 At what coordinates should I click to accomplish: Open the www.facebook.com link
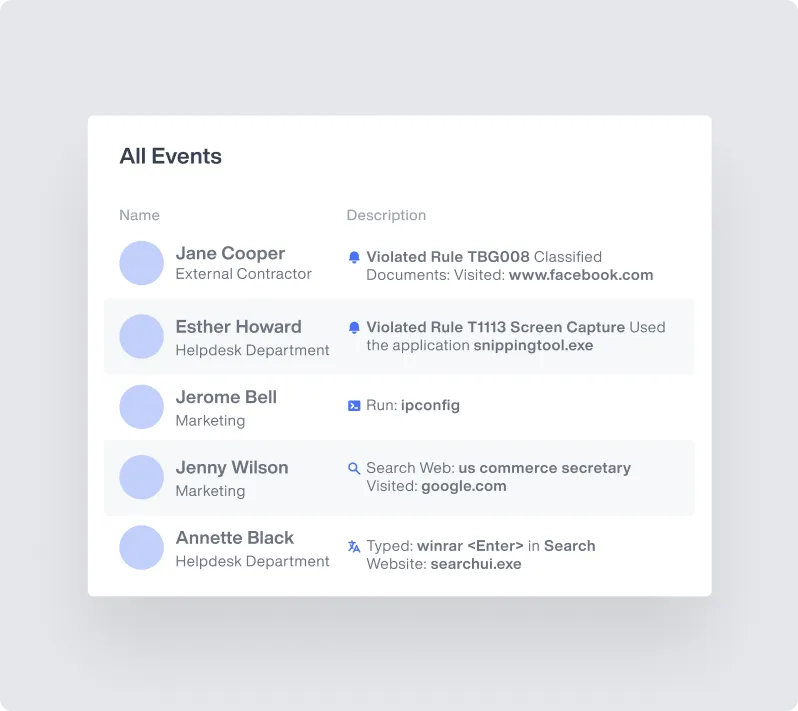pyautogui.click(x=580, y=275)
